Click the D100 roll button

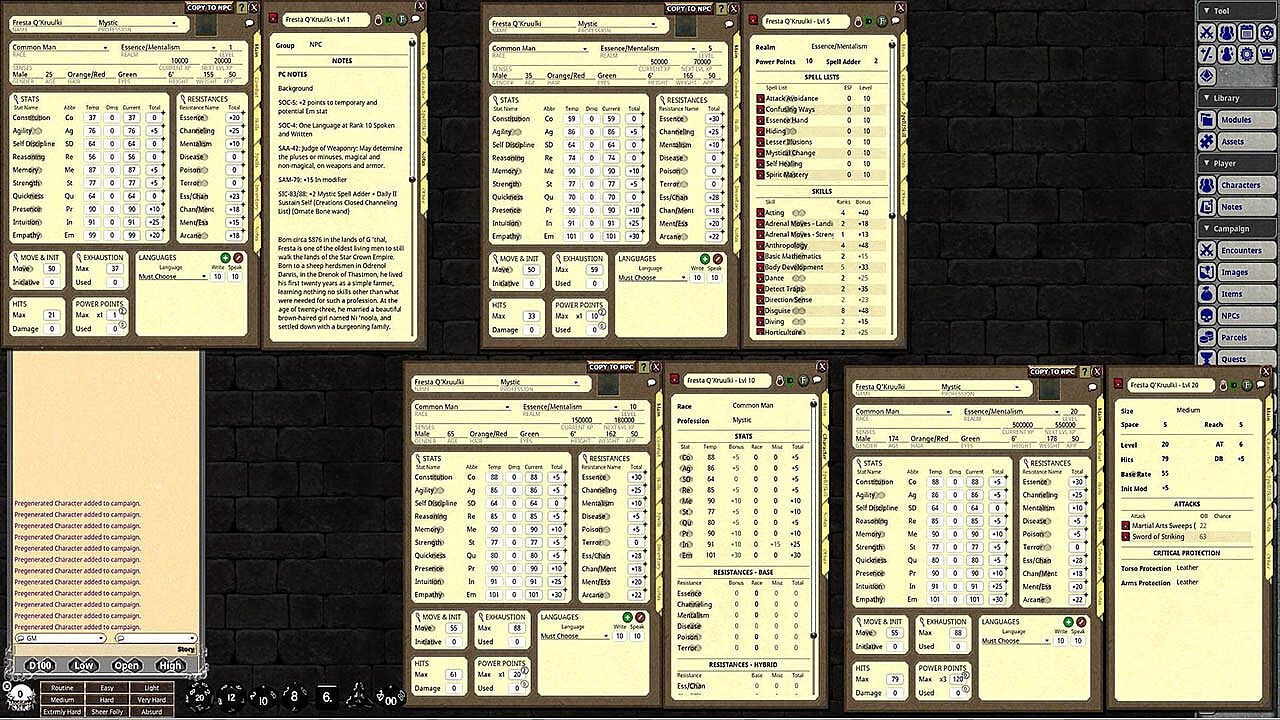pyautogui.click(x=40, y=665)
